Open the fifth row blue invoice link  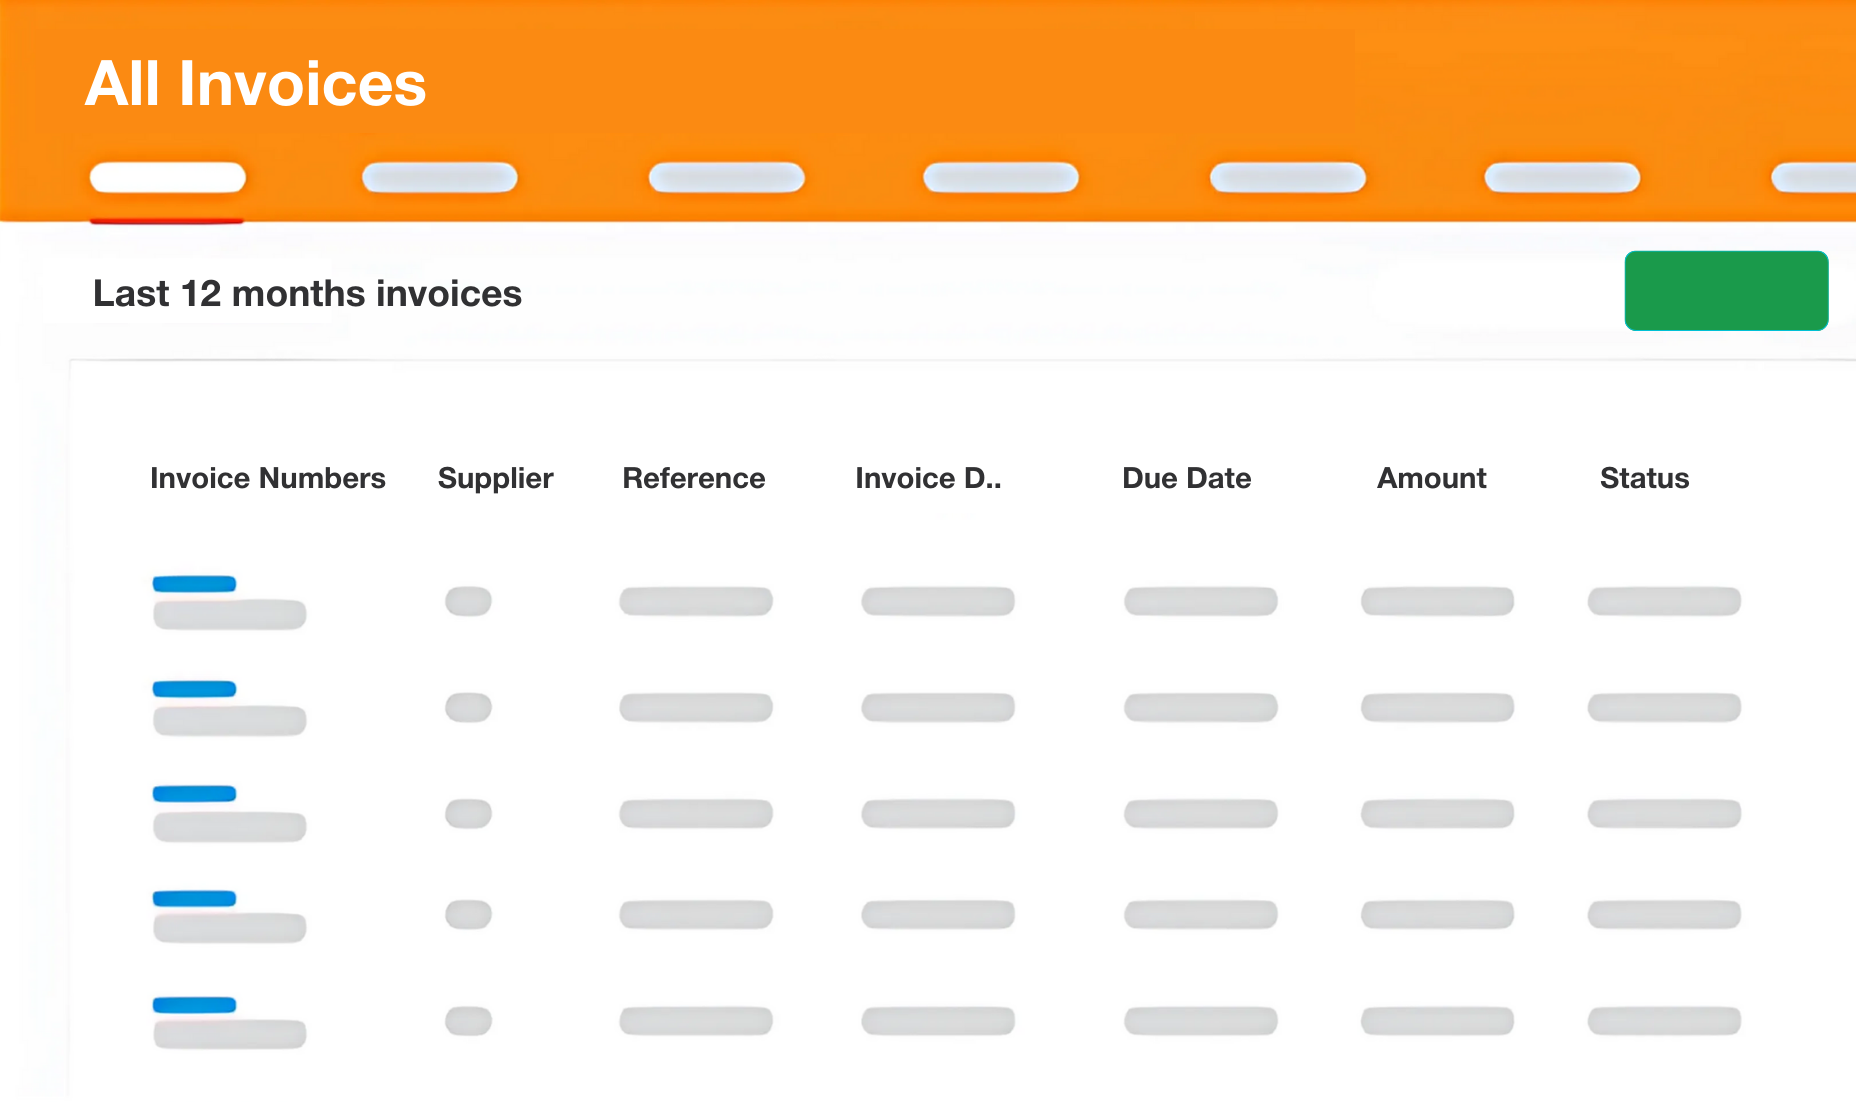pyautogui.click(x=194, y=1005)
